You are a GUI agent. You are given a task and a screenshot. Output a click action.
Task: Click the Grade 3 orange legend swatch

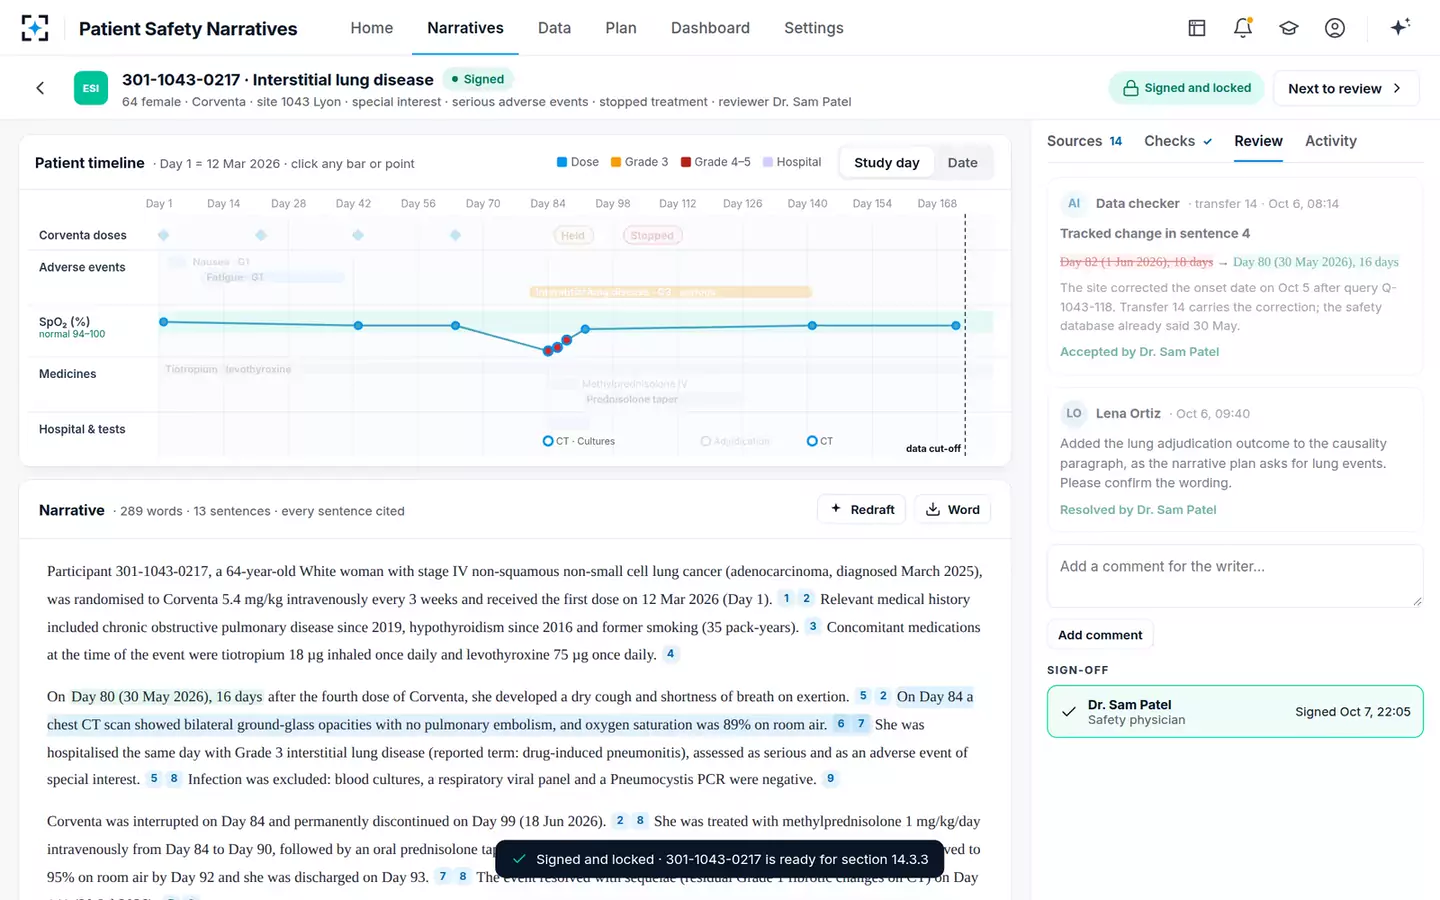point(616,162)
